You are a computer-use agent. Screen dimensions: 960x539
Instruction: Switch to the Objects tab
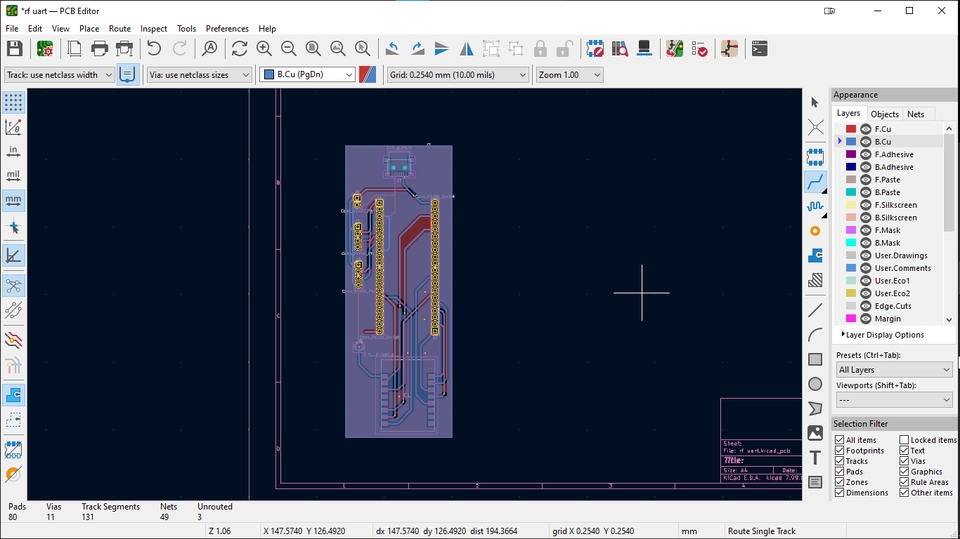pos(884,114)
